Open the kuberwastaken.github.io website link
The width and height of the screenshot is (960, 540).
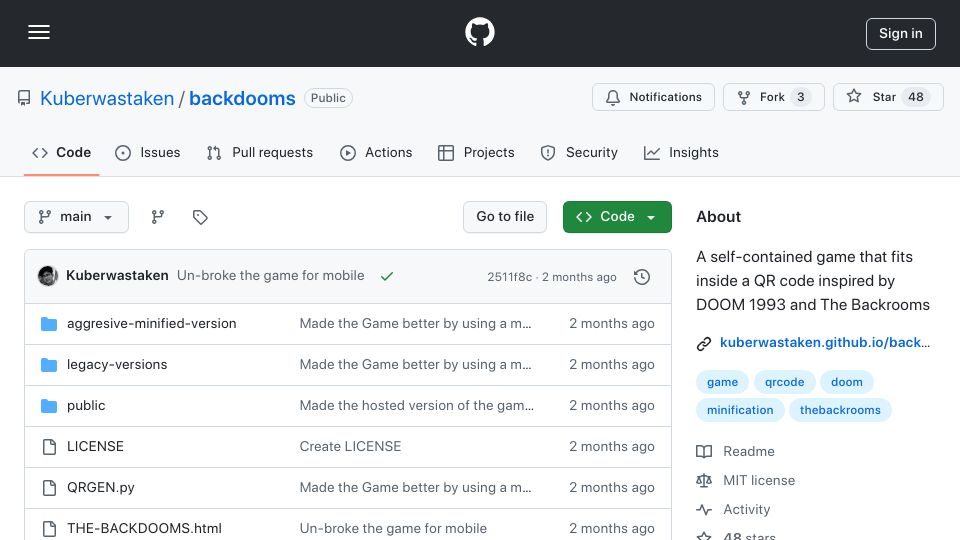825,342
